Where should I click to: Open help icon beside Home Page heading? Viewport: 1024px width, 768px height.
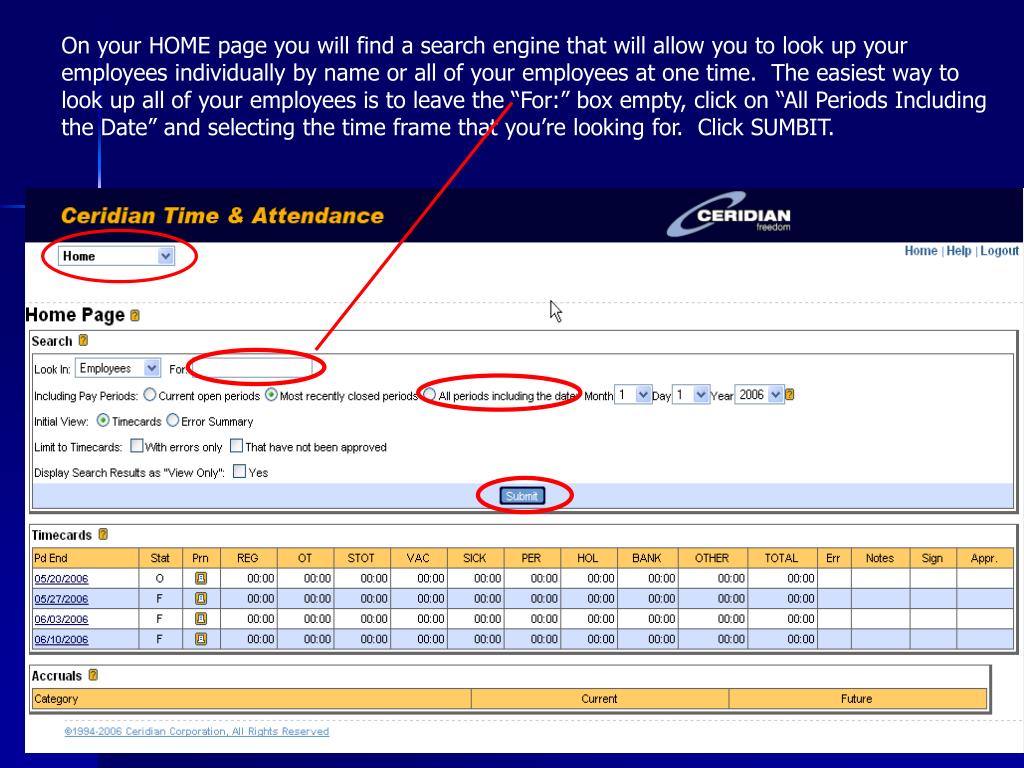135,315
